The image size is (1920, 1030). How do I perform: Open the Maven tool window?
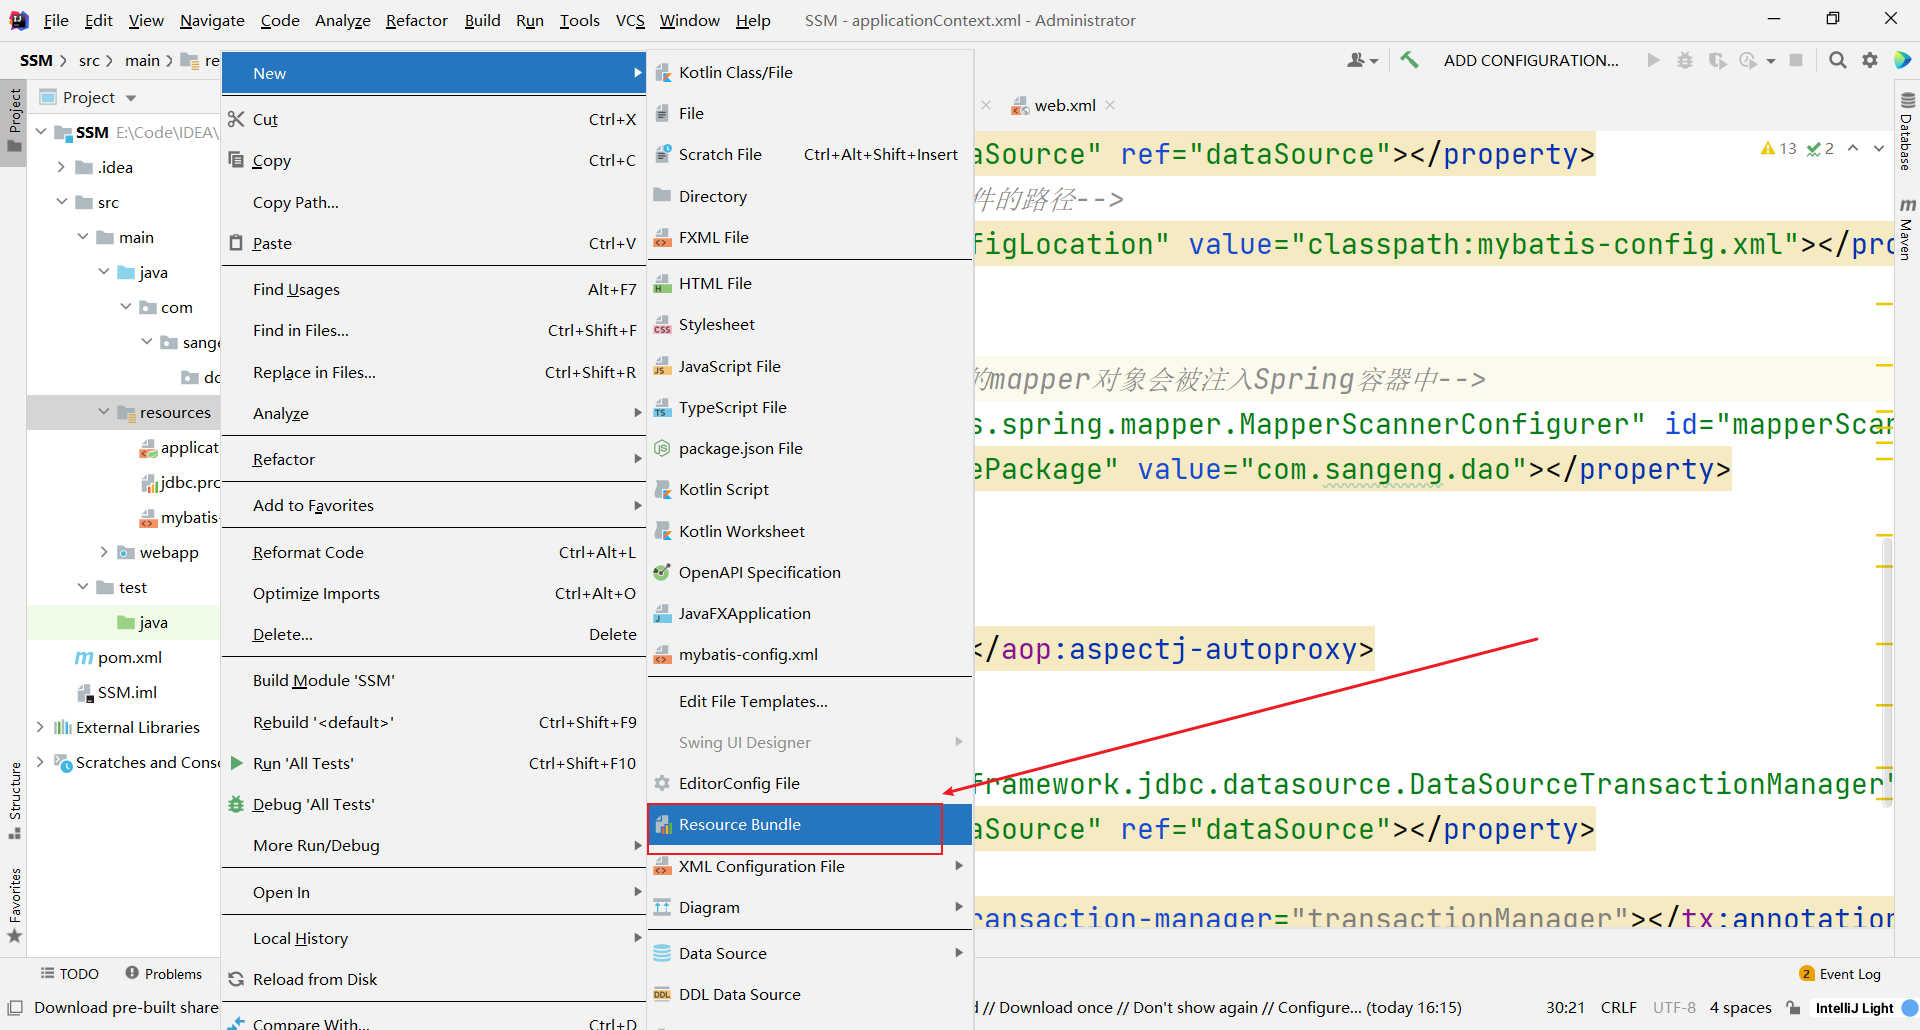click(1906, 228)
